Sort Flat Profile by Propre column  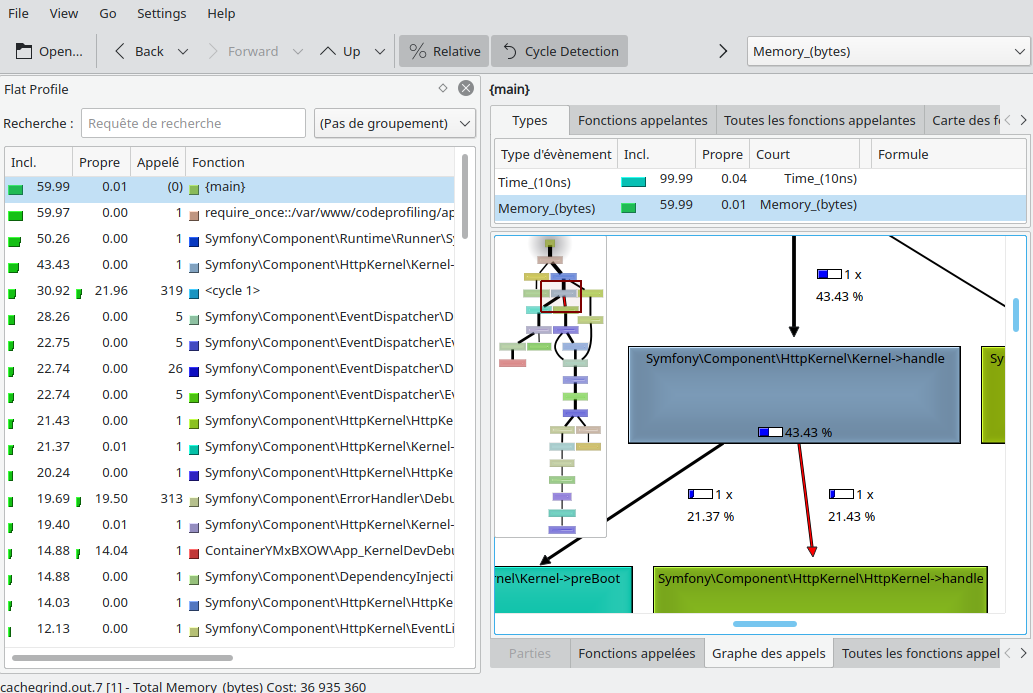click(x=99, y=162)
